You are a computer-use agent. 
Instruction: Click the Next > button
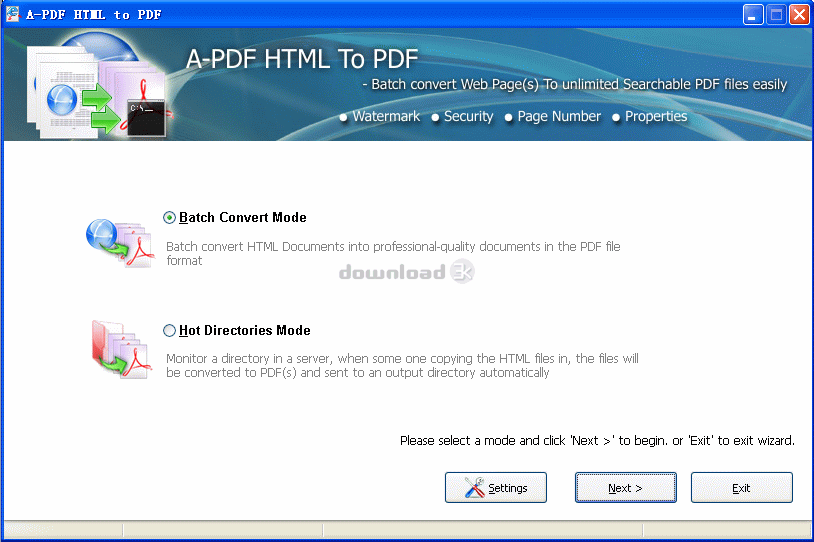point(626,487)
